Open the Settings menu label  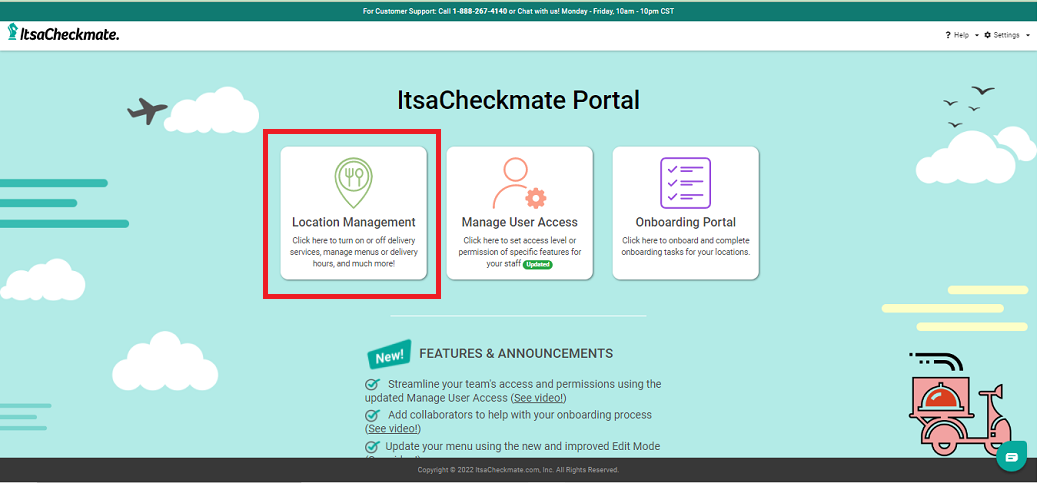(x=1006, y=35)
